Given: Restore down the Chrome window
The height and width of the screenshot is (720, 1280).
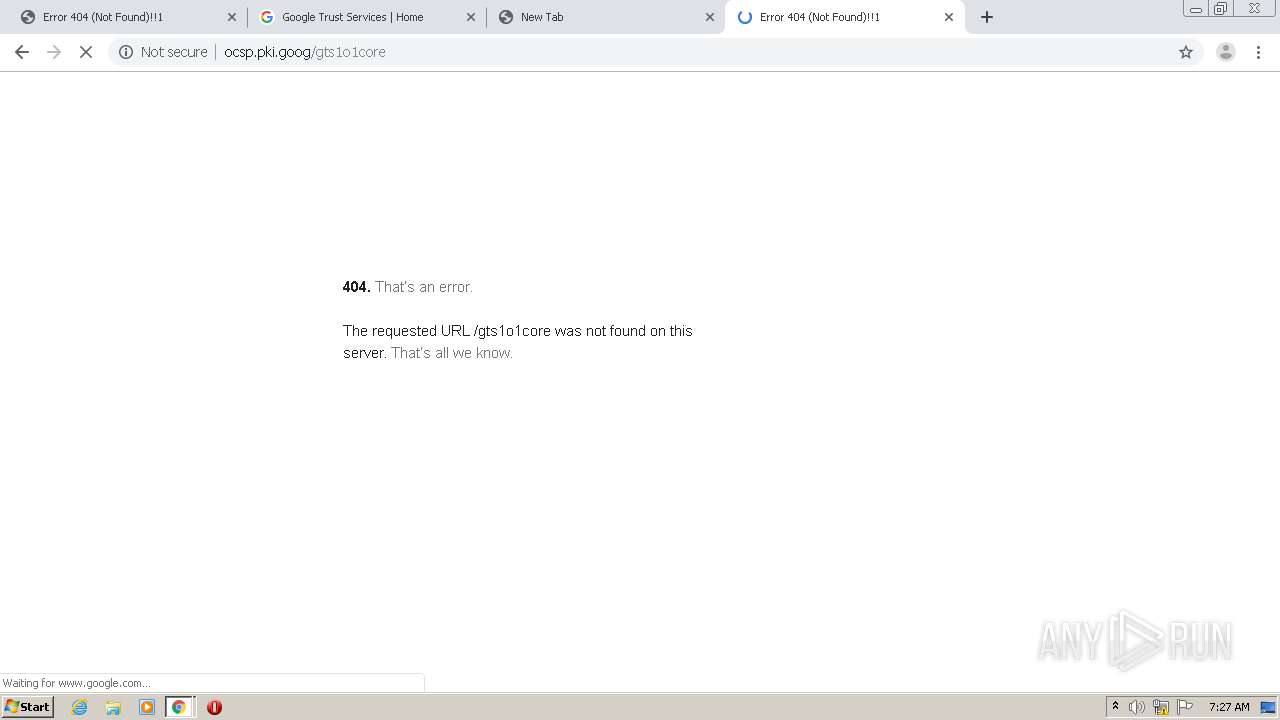Looking at the screenshot, I should [x=1221, y=9].
